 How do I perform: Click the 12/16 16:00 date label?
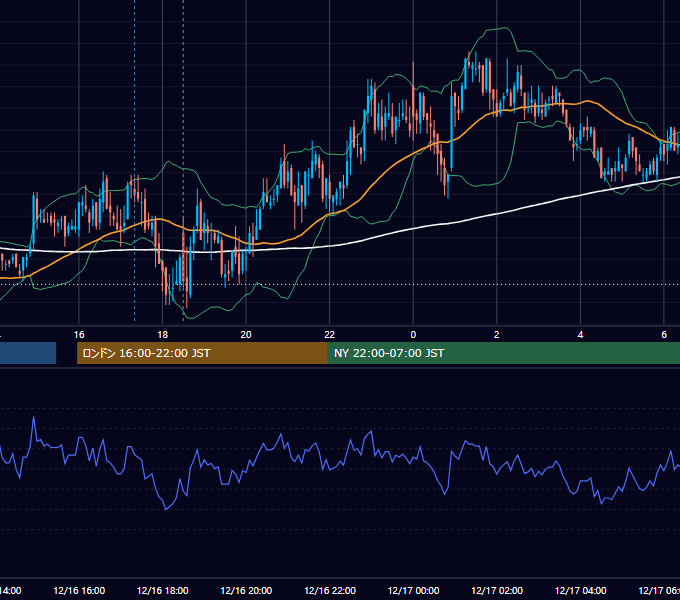(x=79, y=590)
